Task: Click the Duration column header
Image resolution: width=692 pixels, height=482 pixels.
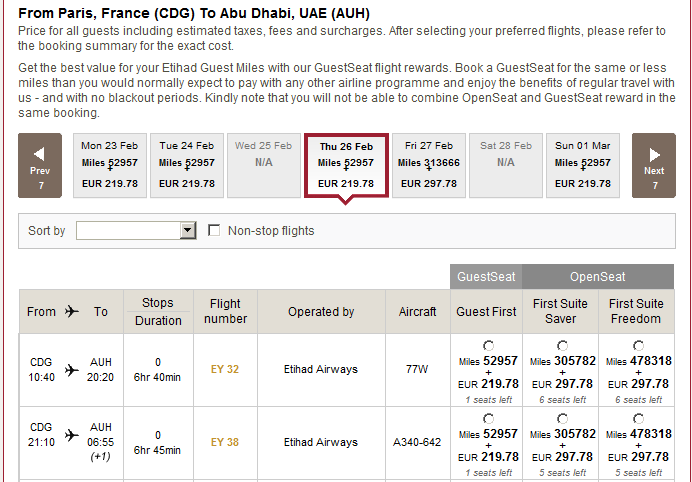Action: coord(158,321)
